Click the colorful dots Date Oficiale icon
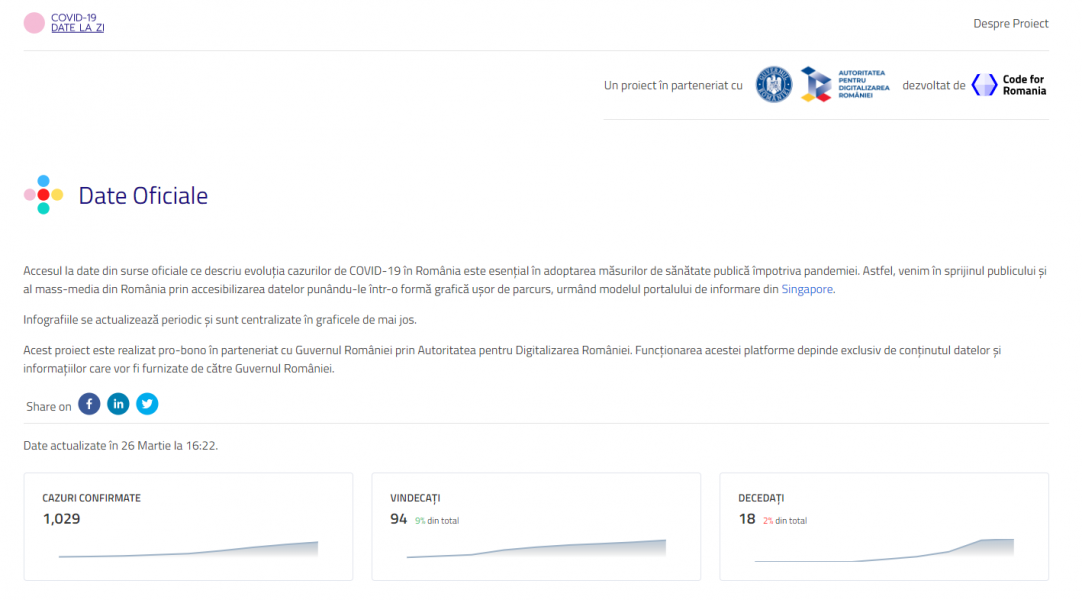1082x600 pixels. click(43, 194)
